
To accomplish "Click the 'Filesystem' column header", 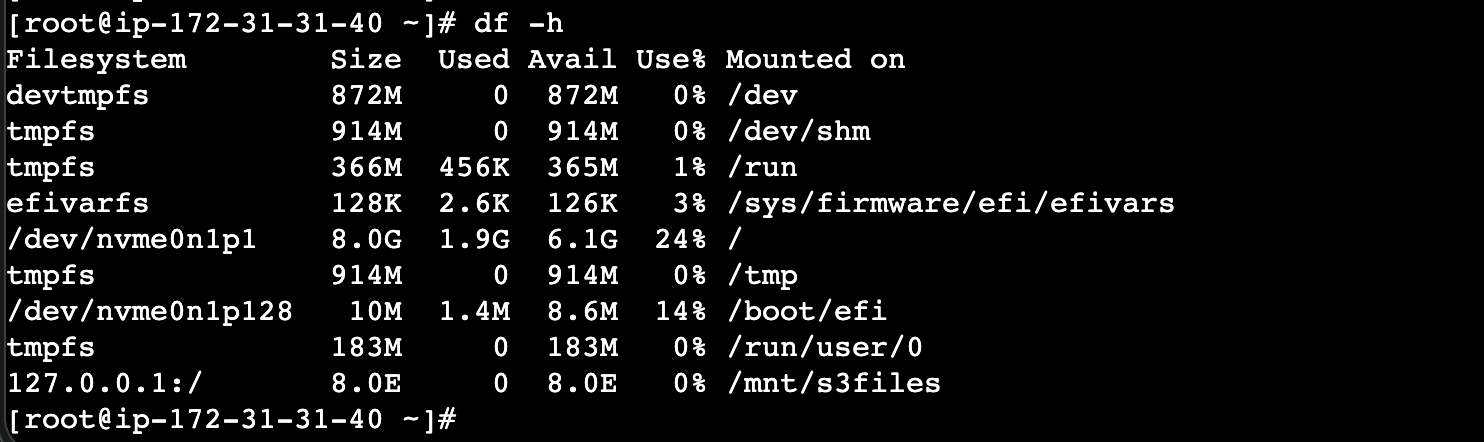I will tap(96, 60).
